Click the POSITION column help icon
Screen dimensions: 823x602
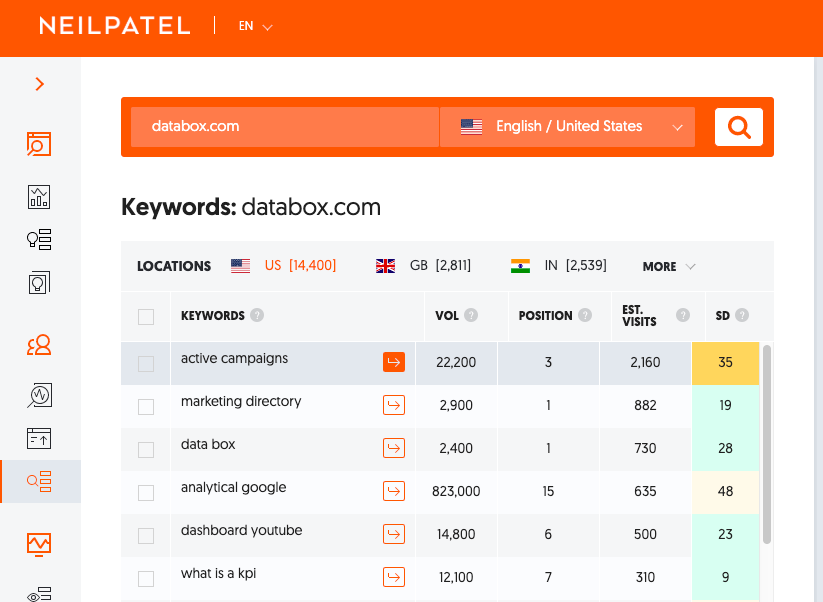click(x=585, y=315)
